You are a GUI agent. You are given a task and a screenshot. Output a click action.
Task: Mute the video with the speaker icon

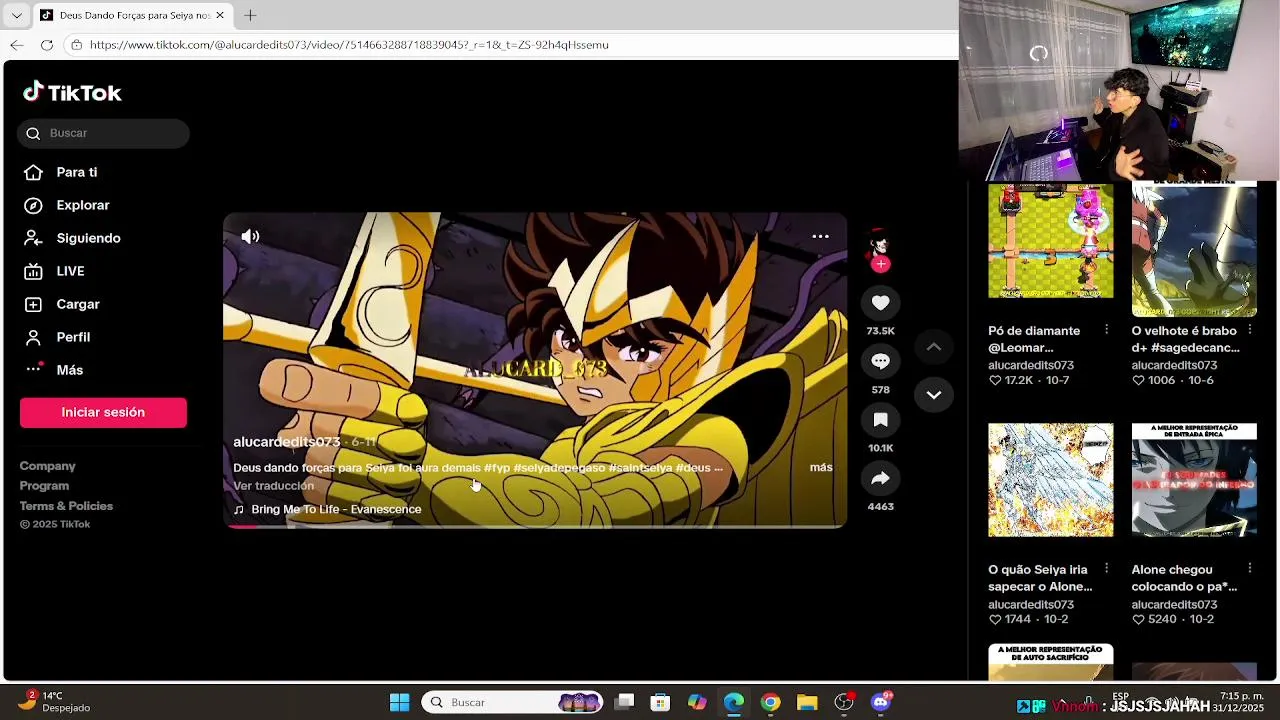(250, 236)
